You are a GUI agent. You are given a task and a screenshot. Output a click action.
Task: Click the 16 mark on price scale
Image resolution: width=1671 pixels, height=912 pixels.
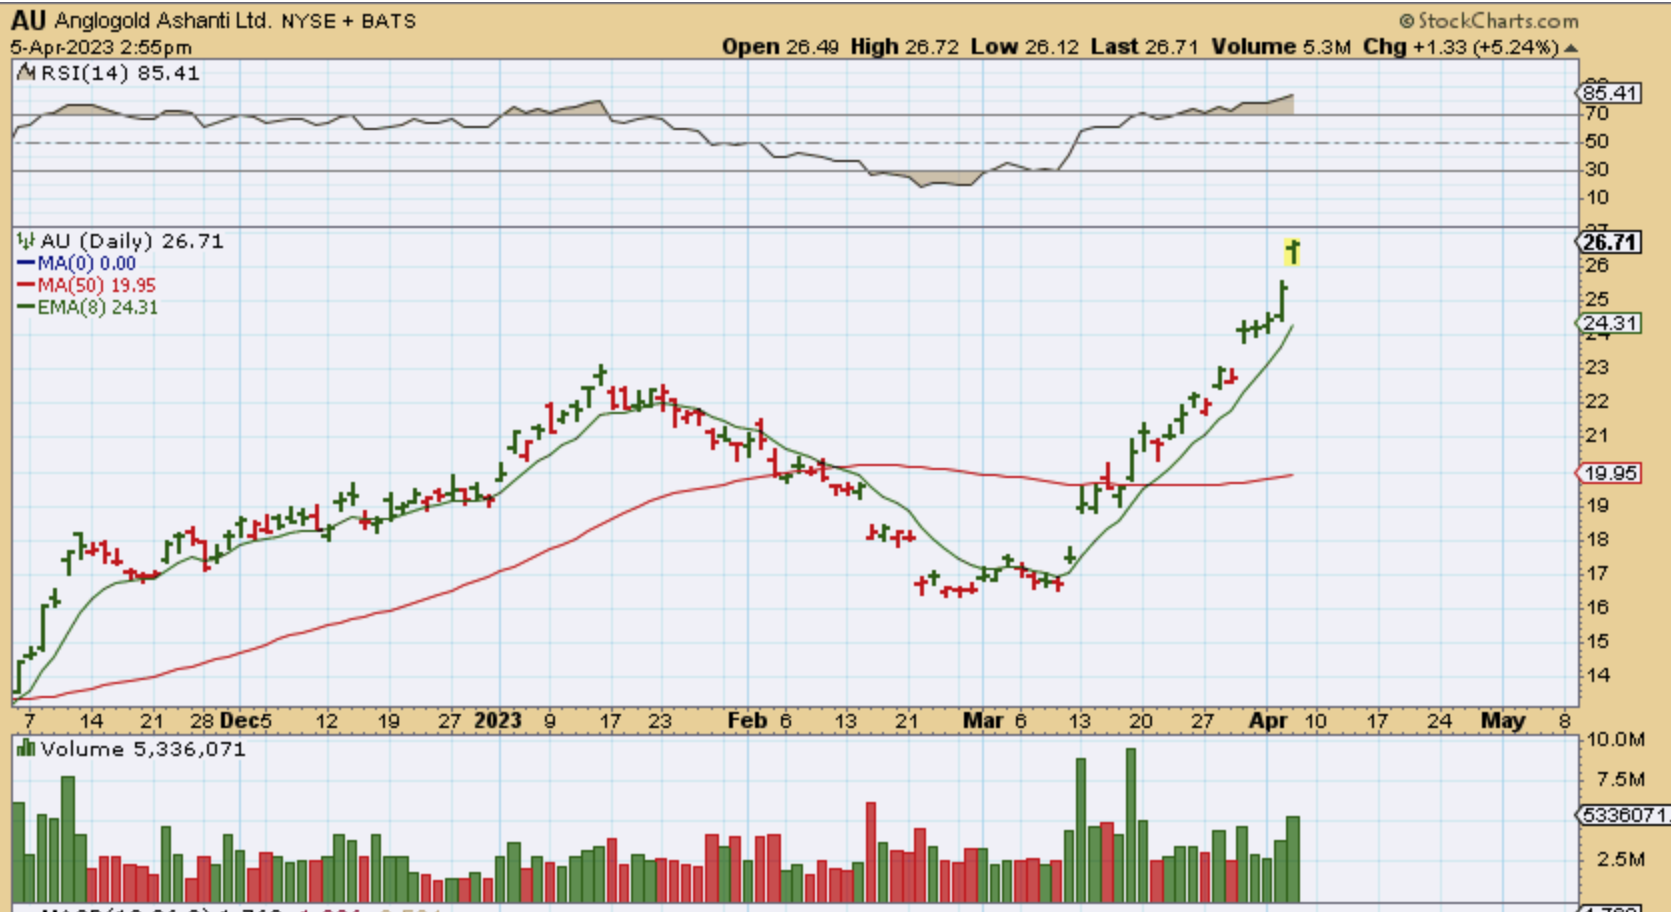click(x=1597, y=607)
